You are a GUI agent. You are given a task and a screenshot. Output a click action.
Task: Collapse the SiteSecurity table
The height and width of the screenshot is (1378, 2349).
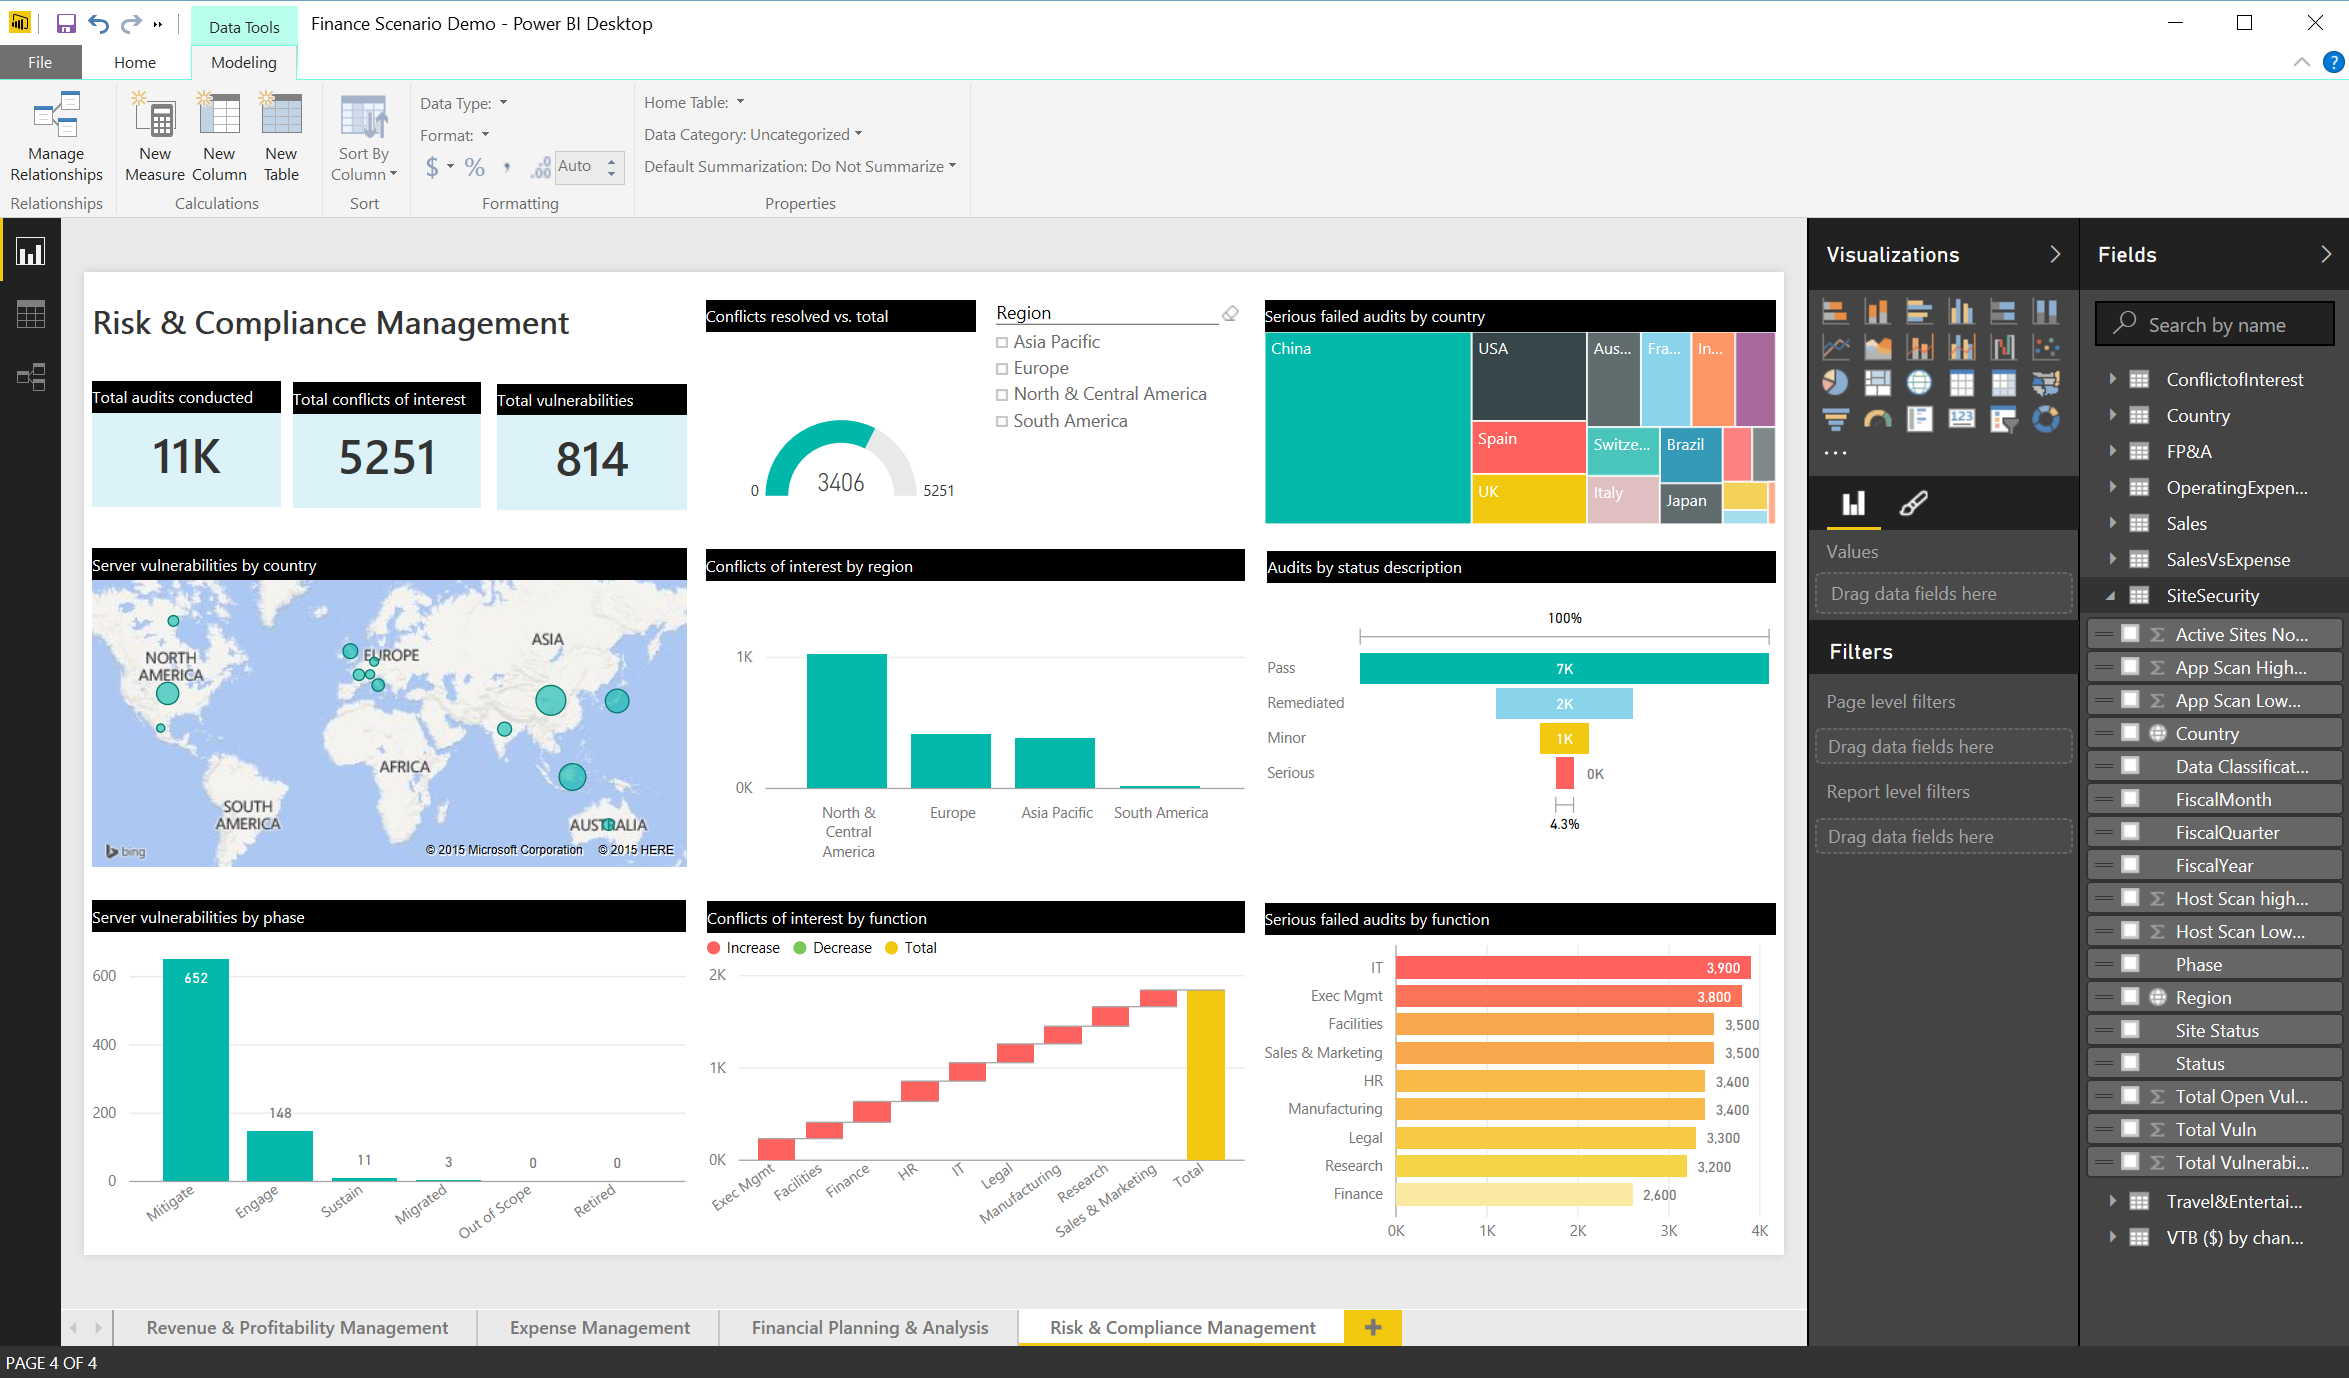(2111, 596)
